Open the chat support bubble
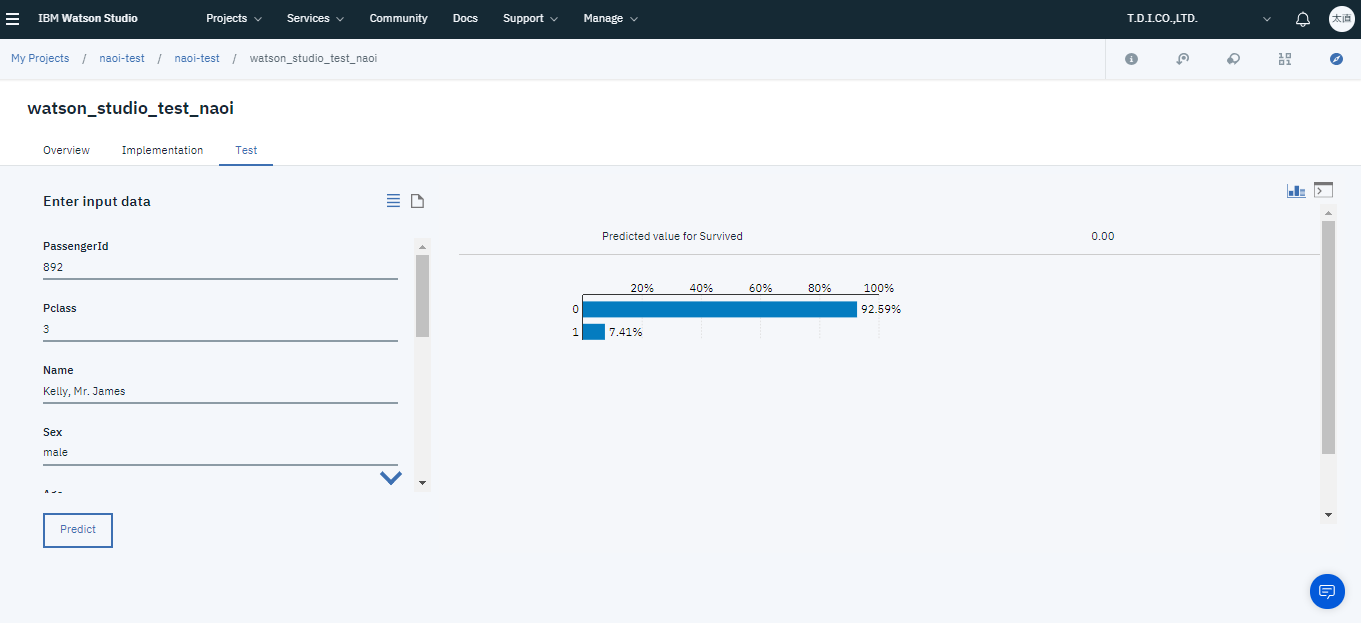The image size is (1361, 623). [1327, 591]
